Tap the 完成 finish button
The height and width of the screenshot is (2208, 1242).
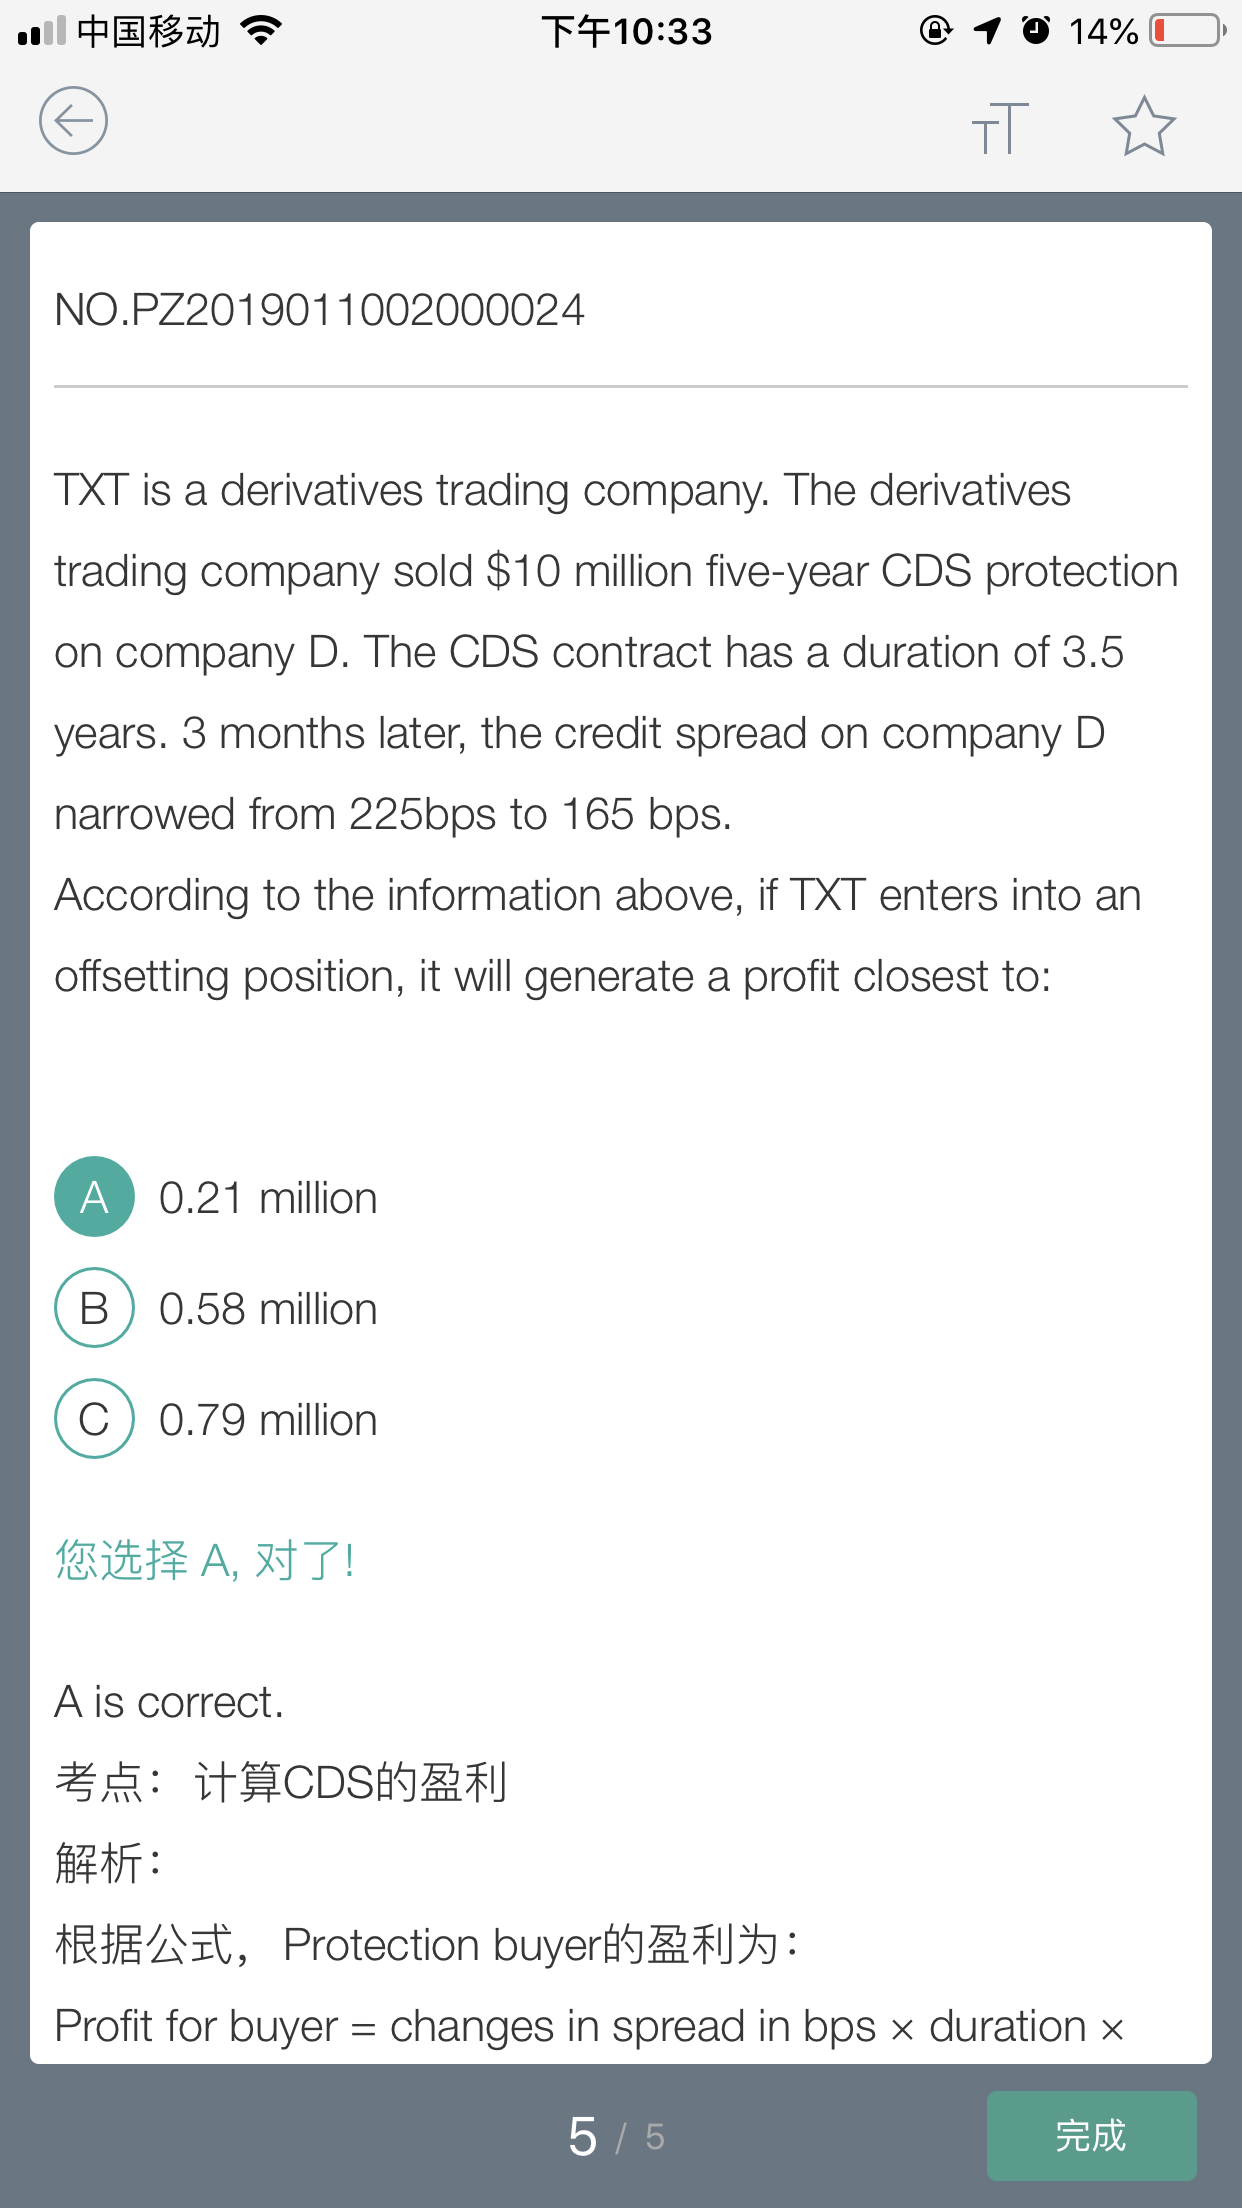tap(1092, 2136)
